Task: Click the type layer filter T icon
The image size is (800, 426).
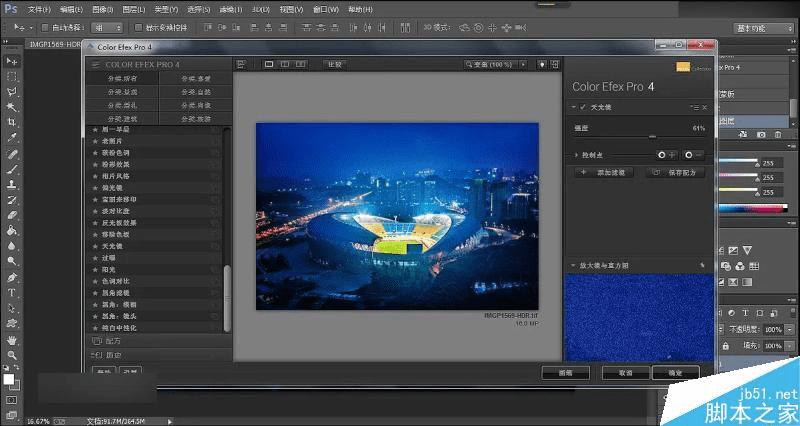Action: 745,313
